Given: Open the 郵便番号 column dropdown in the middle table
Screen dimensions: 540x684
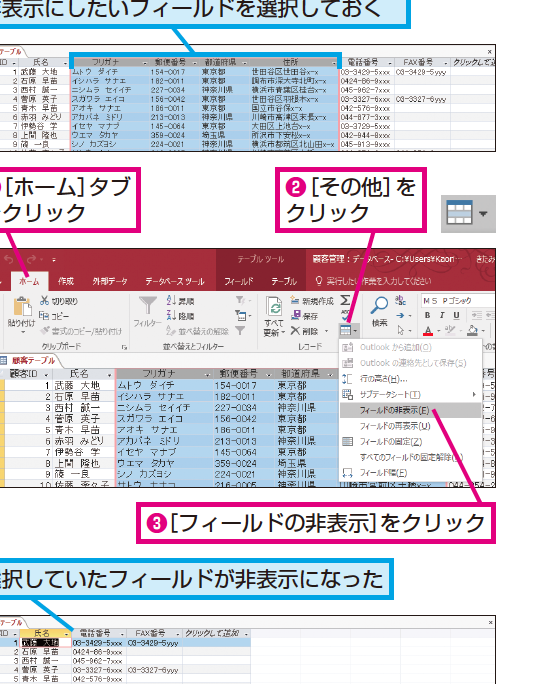Looking at the screenshot, I should click(x=269, y=375).
